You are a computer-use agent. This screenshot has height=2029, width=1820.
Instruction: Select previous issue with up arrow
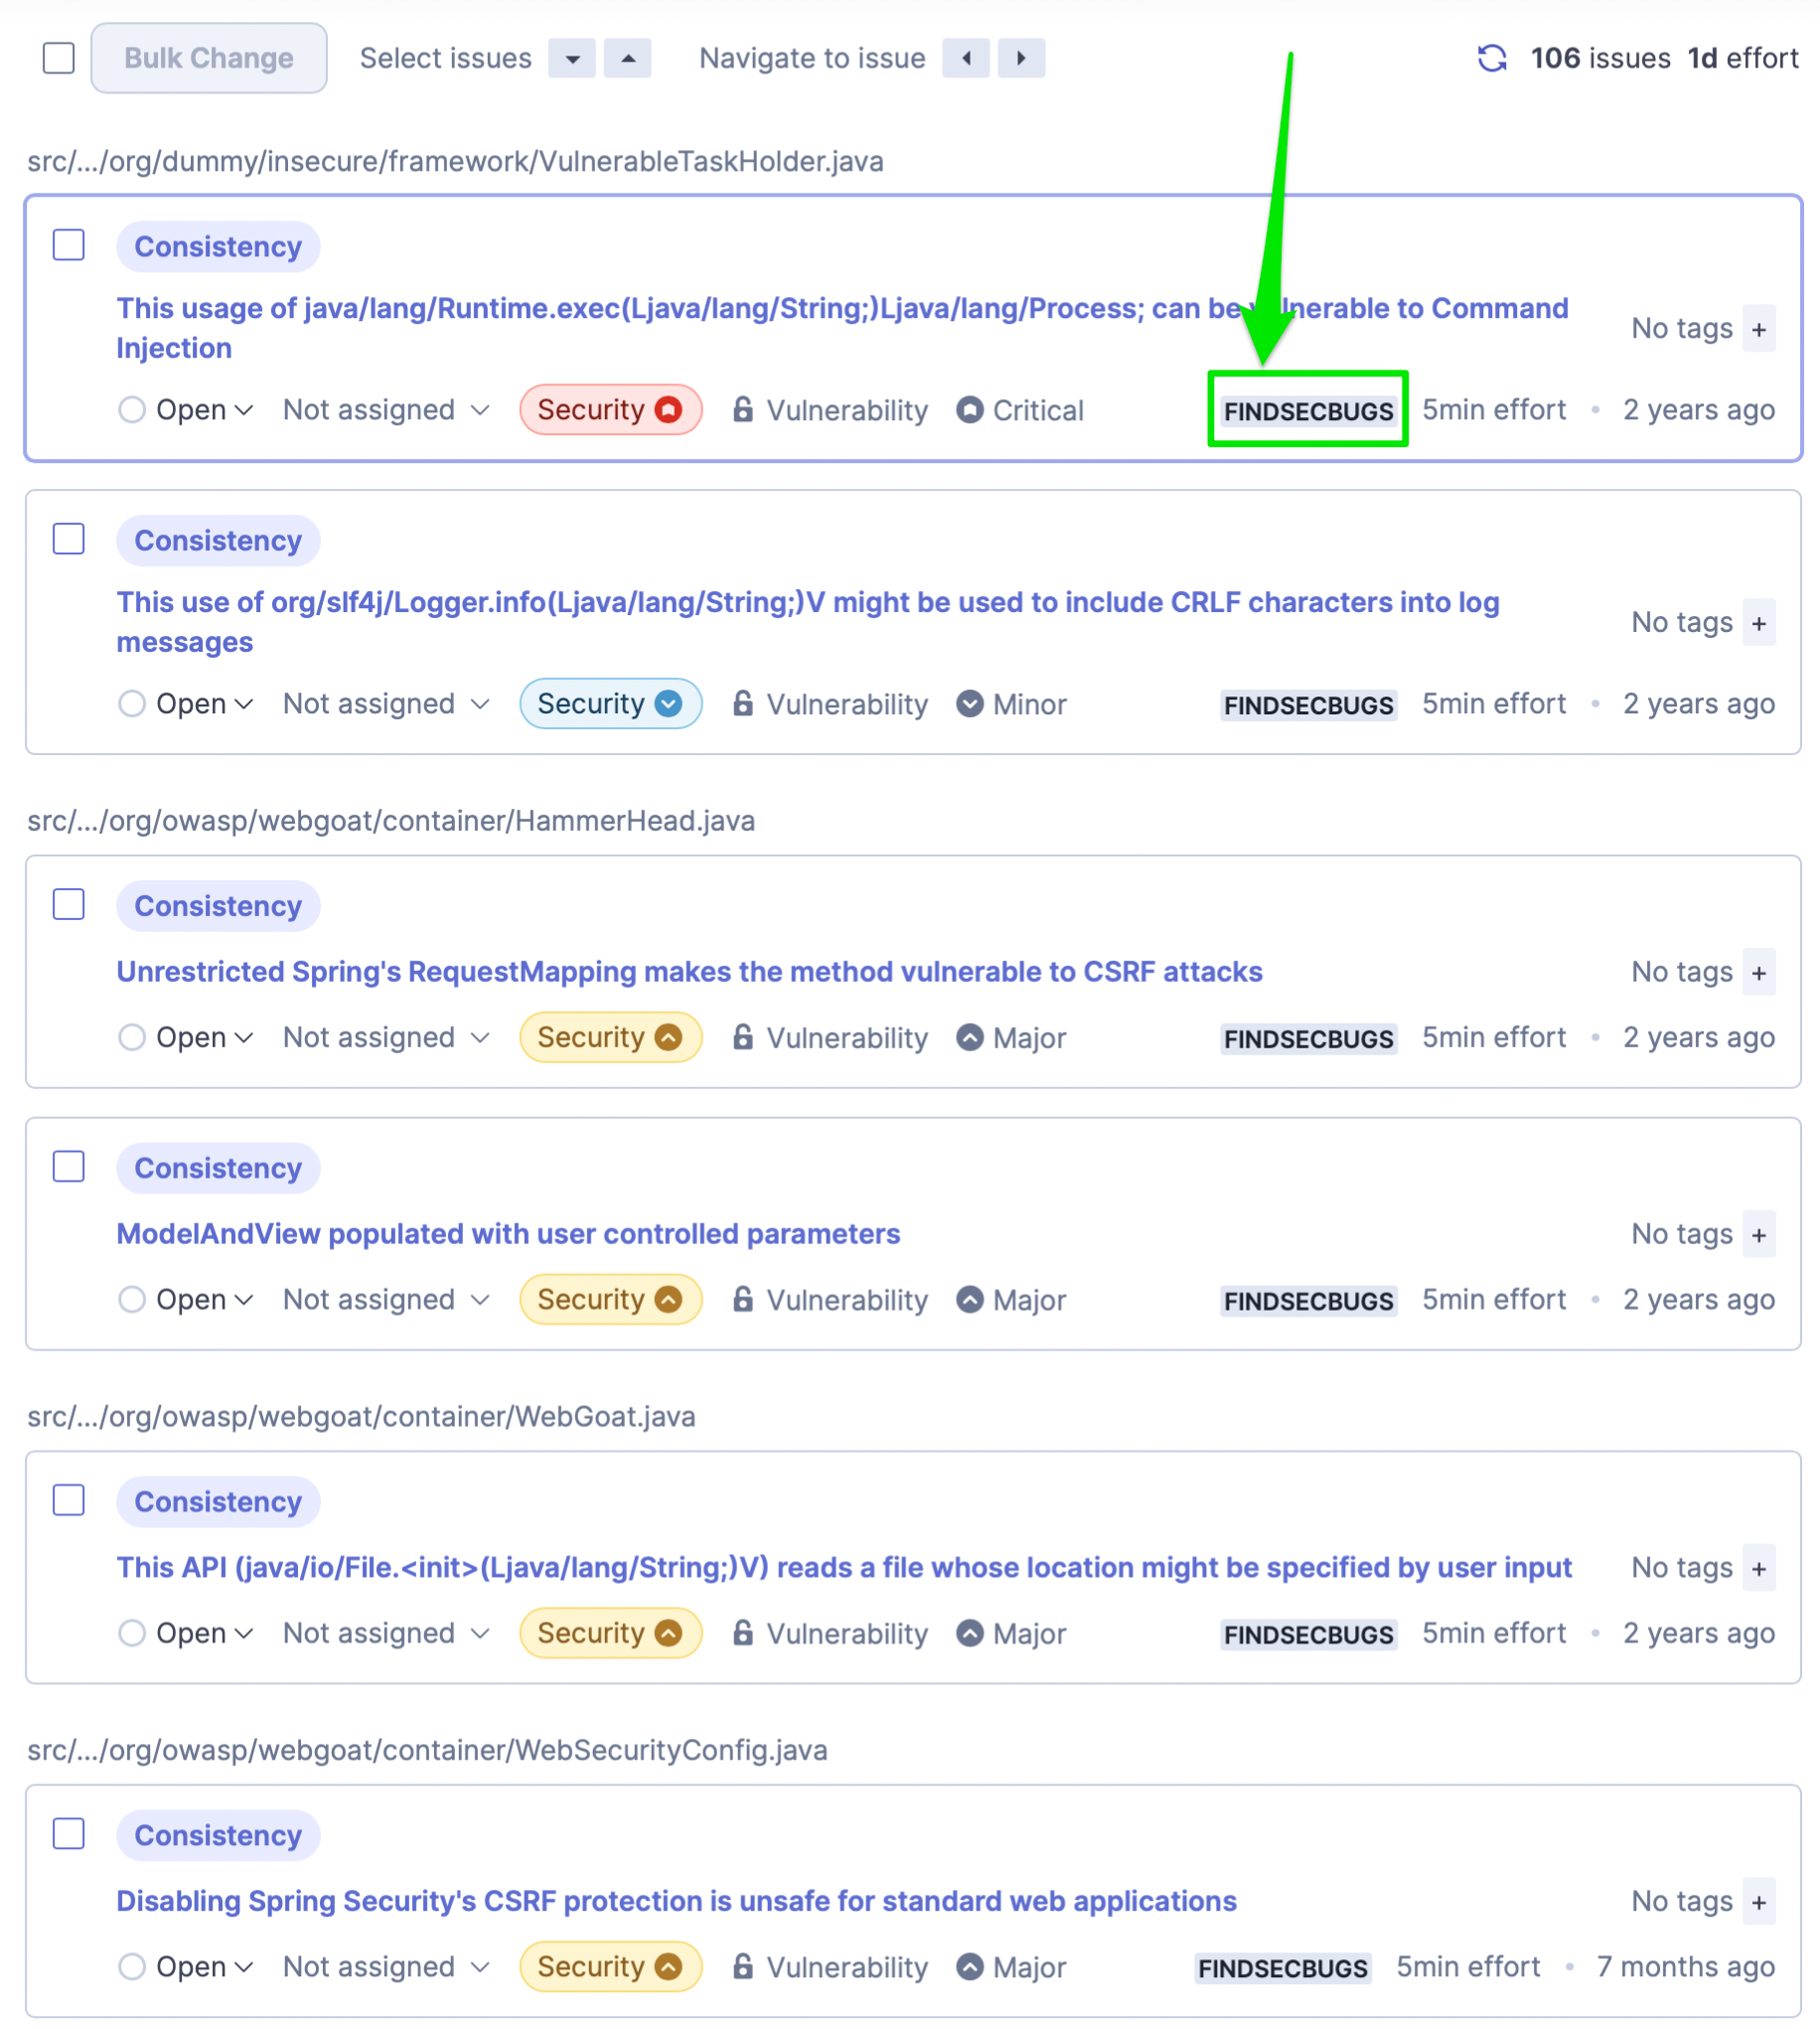(x=627, y=58)
